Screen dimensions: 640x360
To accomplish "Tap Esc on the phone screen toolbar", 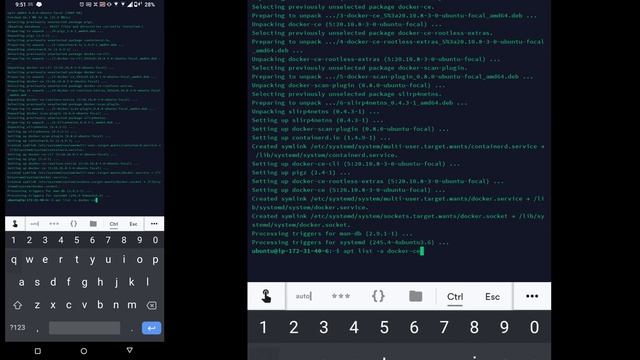I will point(133,224).
